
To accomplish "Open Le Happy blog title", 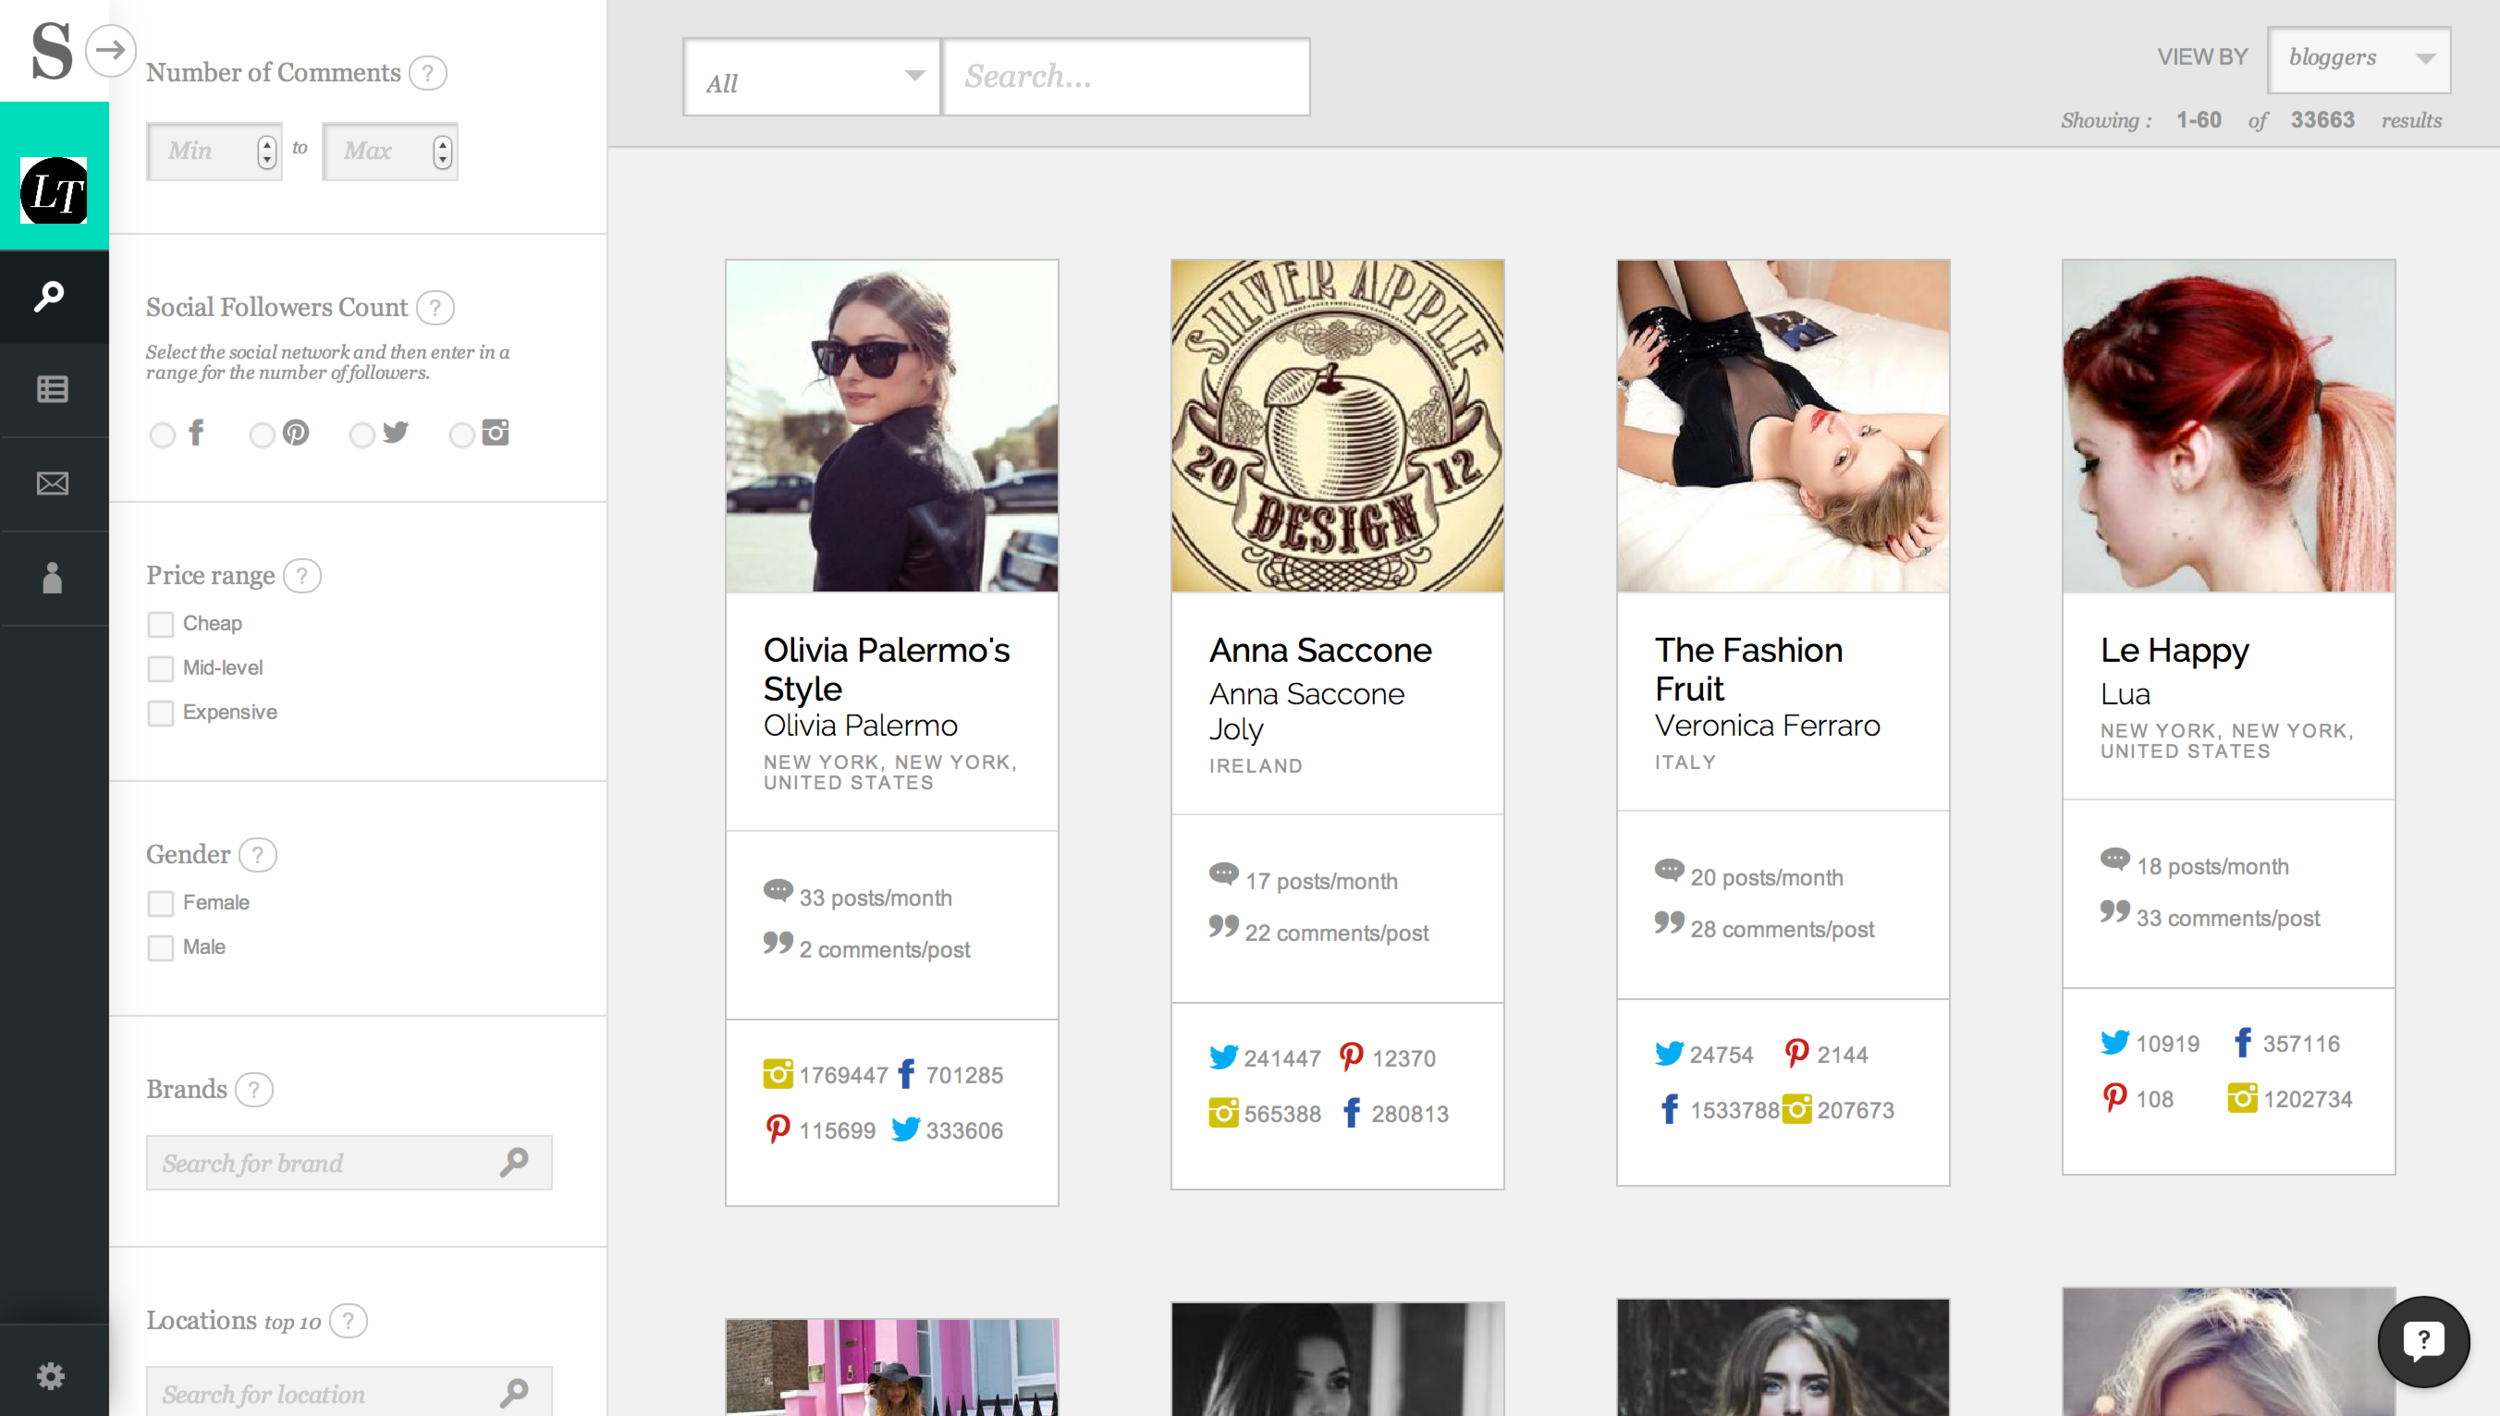I will pyautogui.click(x=2174, y=651).
